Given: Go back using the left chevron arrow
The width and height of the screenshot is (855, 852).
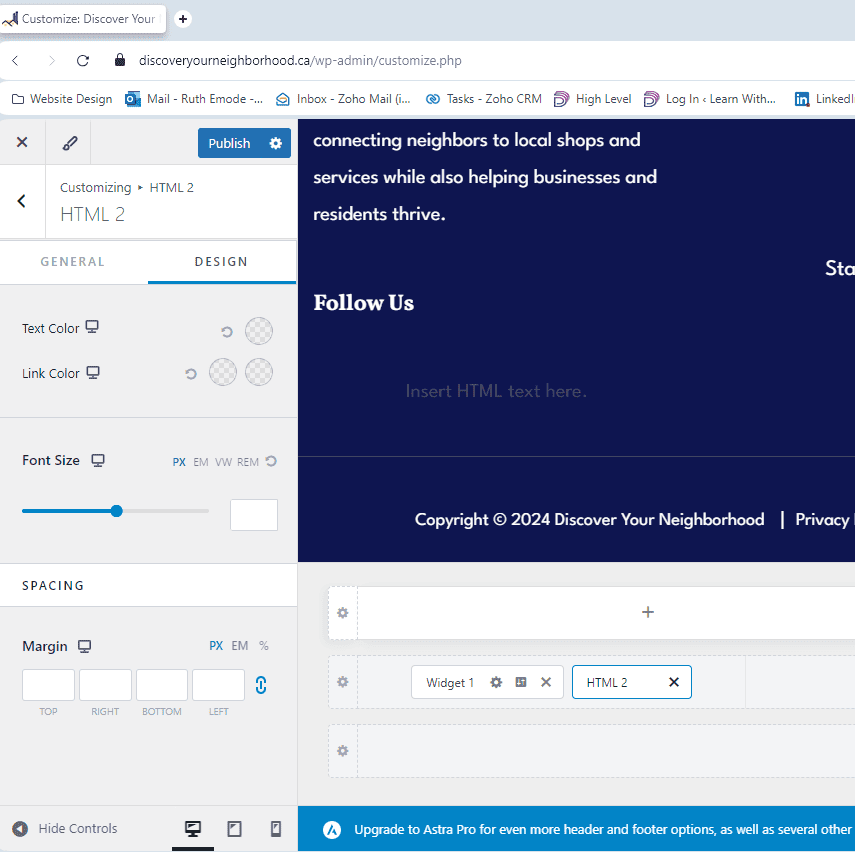Looking at the screenshot, I should (22, 201).
